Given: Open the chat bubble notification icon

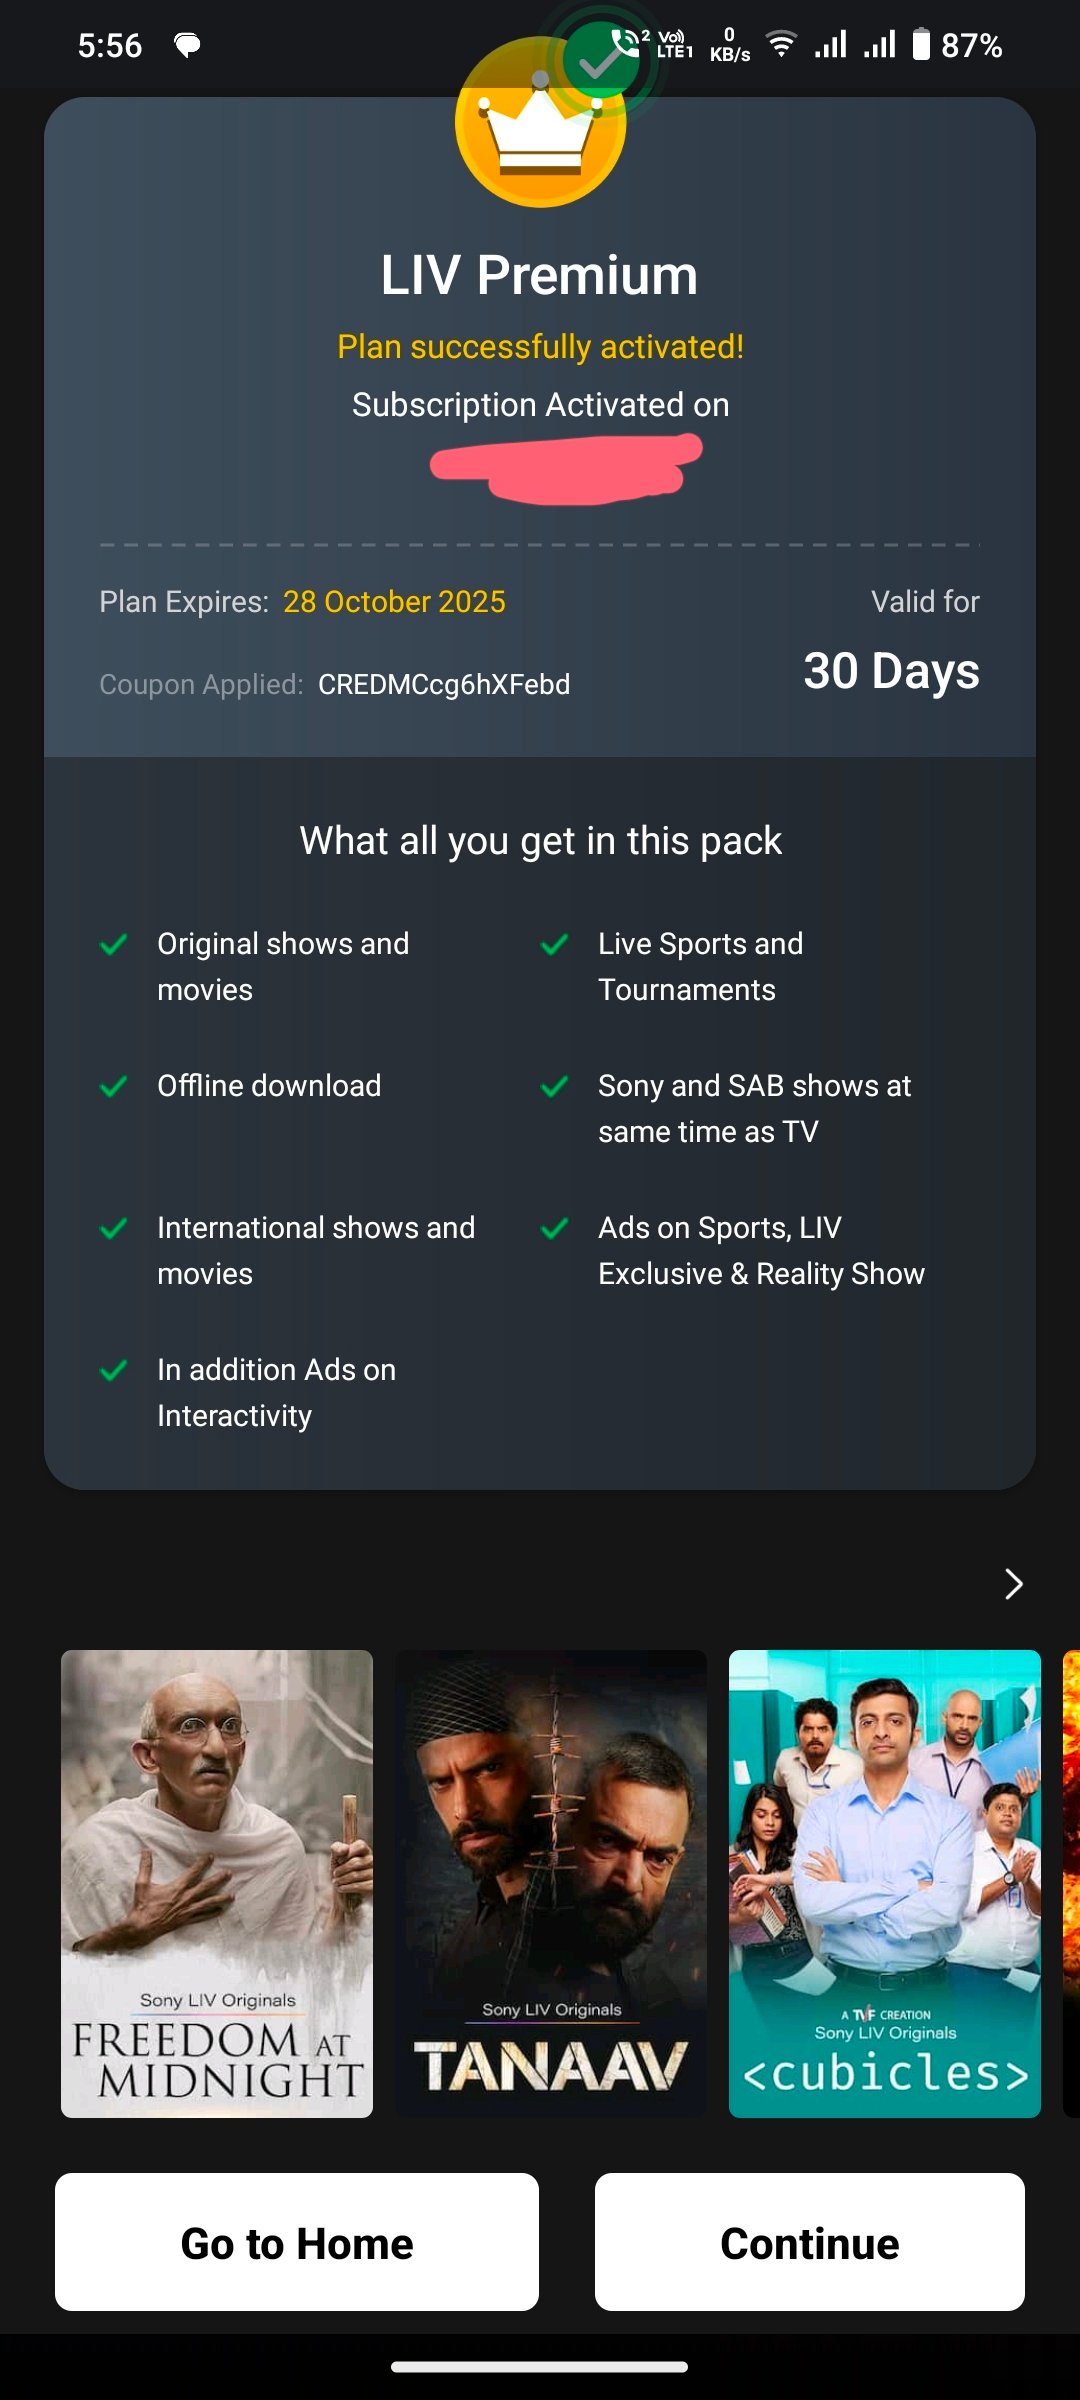Looking at the screenshot, I should [187, 45].
